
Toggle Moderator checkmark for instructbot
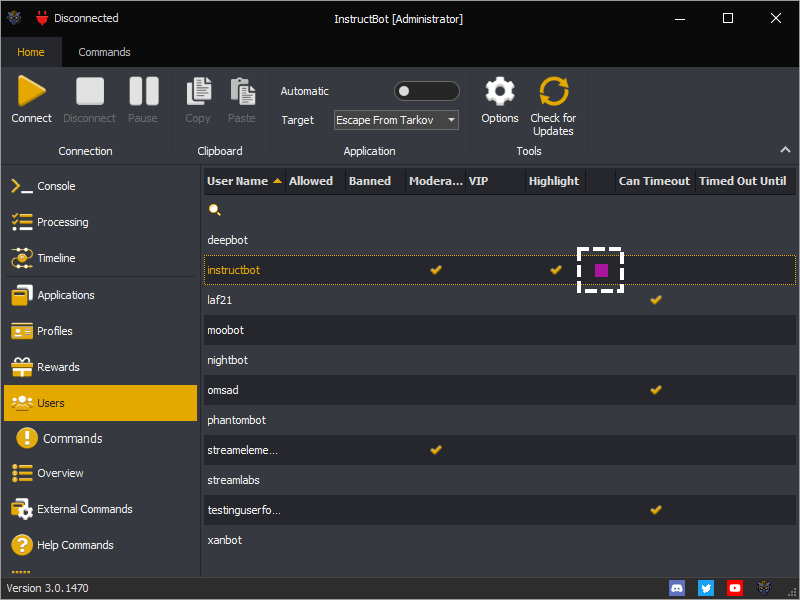tap(435, 270)
